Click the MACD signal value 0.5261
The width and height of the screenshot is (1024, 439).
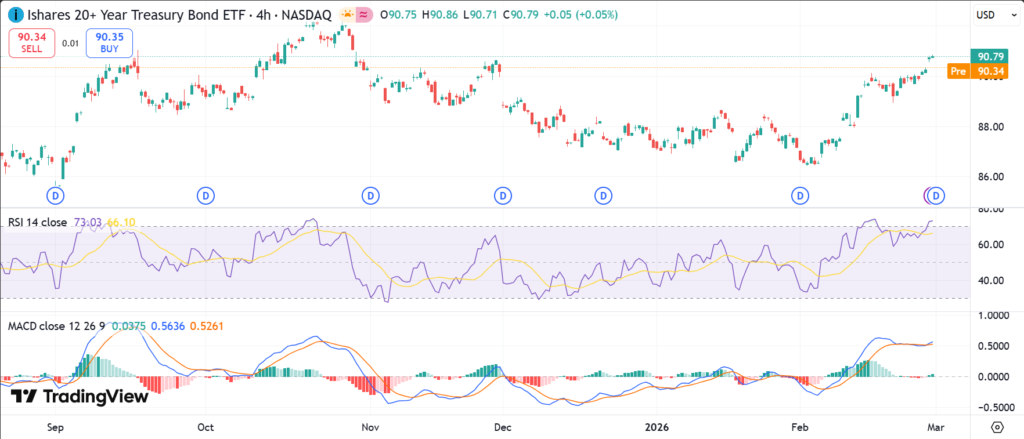point(206,325)
